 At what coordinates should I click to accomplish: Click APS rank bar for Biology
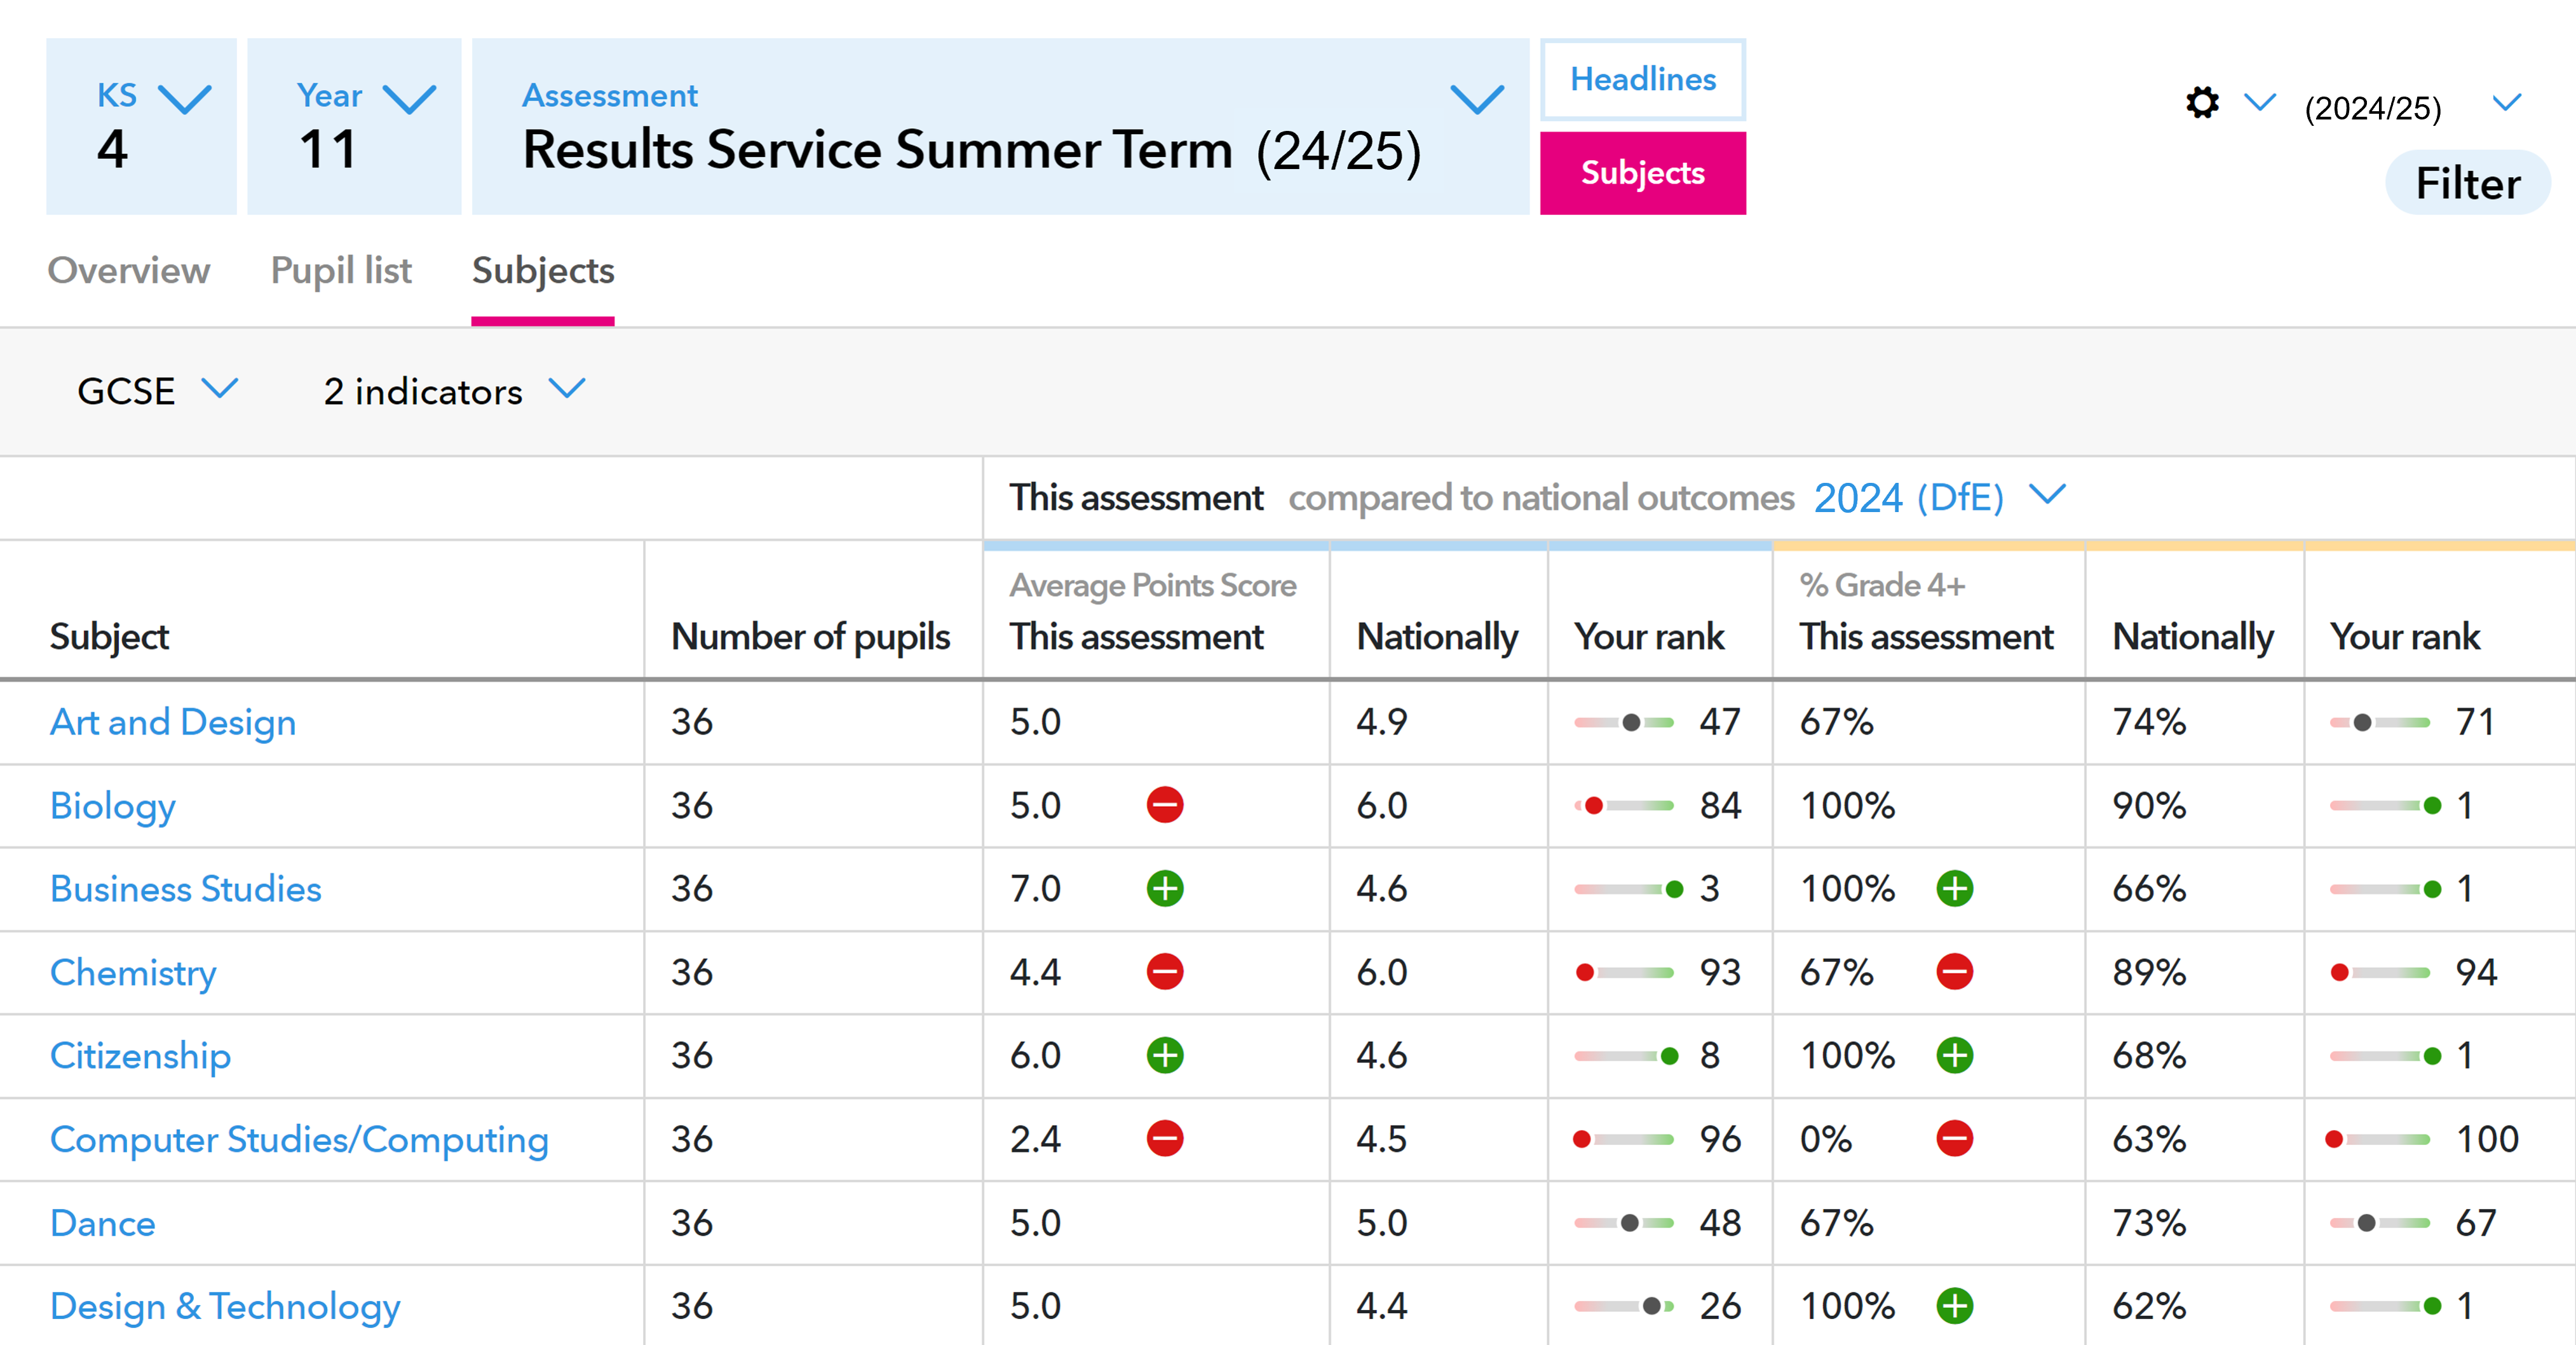(1624, 805)
